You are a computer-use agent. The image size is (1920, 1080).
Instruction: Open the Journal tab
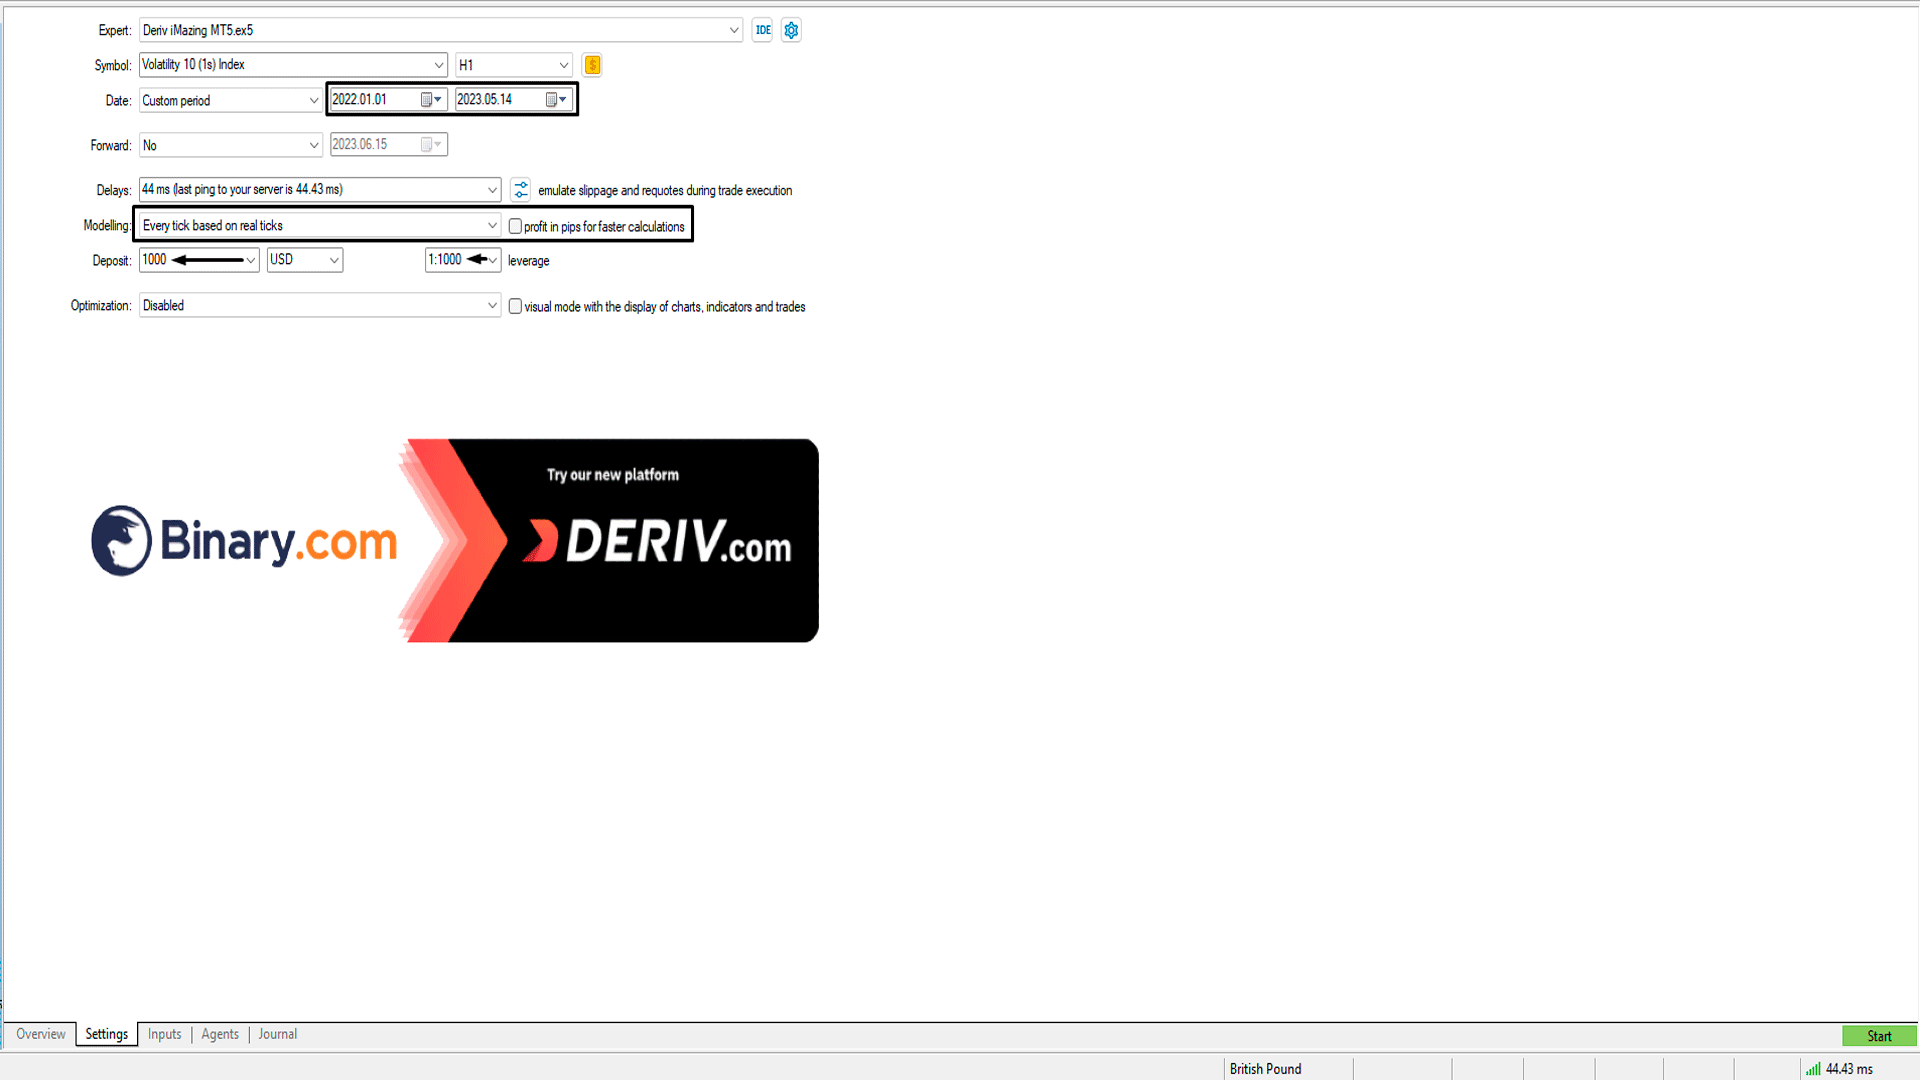[x=277, y=1034]
